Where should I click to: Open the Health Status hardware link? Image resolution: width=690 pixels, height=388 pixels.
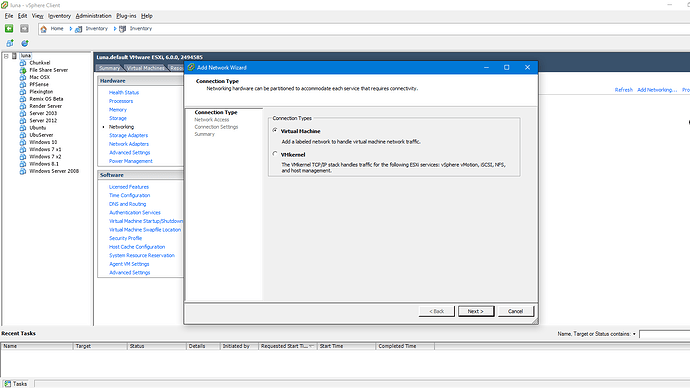pyautogui.click(x=124, y=92)
